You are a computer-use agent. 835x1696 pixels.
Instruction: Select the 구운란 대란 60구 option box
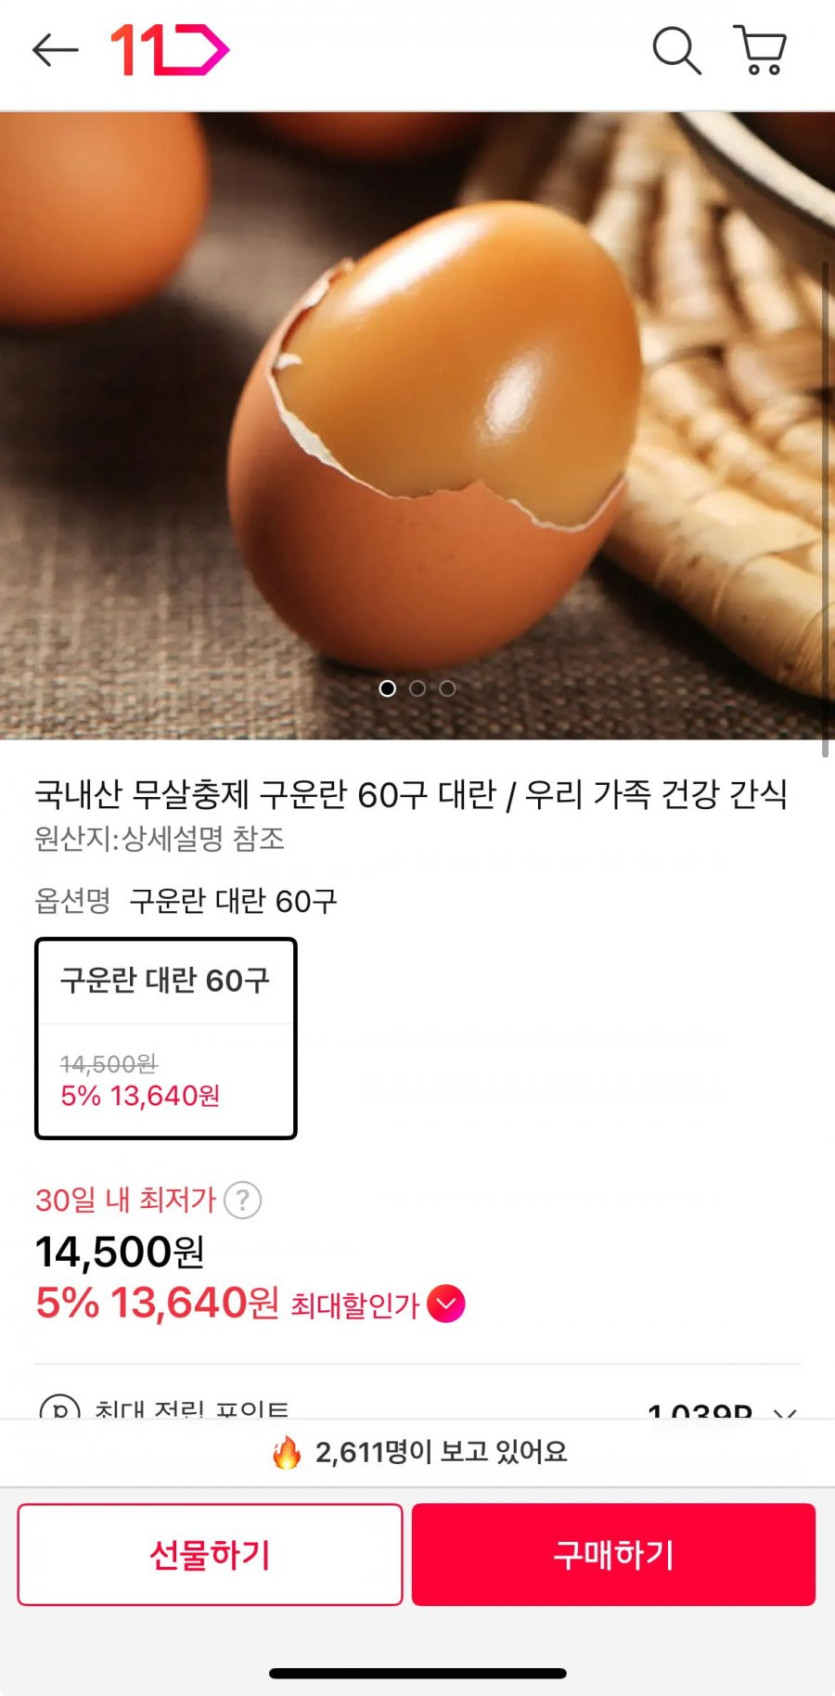point(166,1038)
